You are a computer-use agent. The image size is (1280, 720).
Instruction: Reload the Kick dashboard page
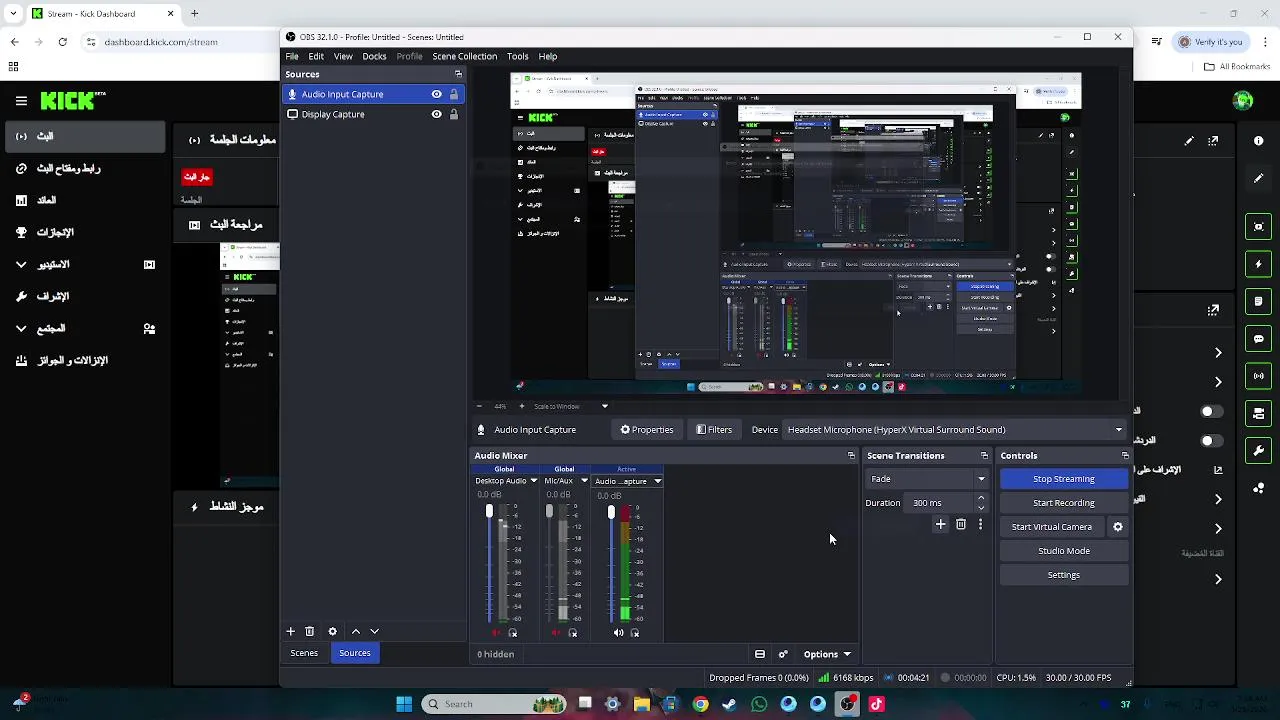[62, 42]
